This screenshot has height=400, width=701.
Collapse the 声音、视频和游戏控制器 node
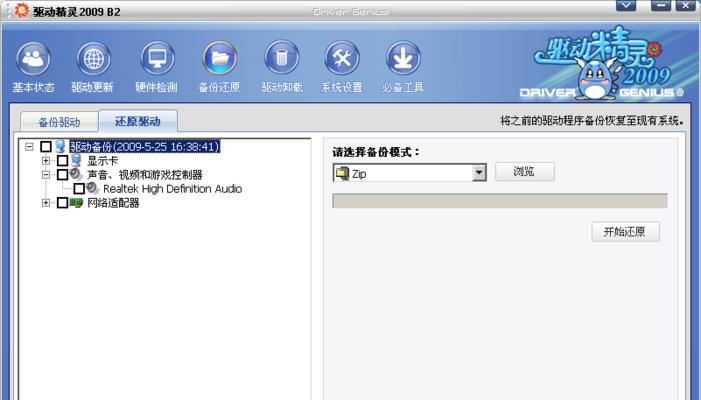point(46,175)
